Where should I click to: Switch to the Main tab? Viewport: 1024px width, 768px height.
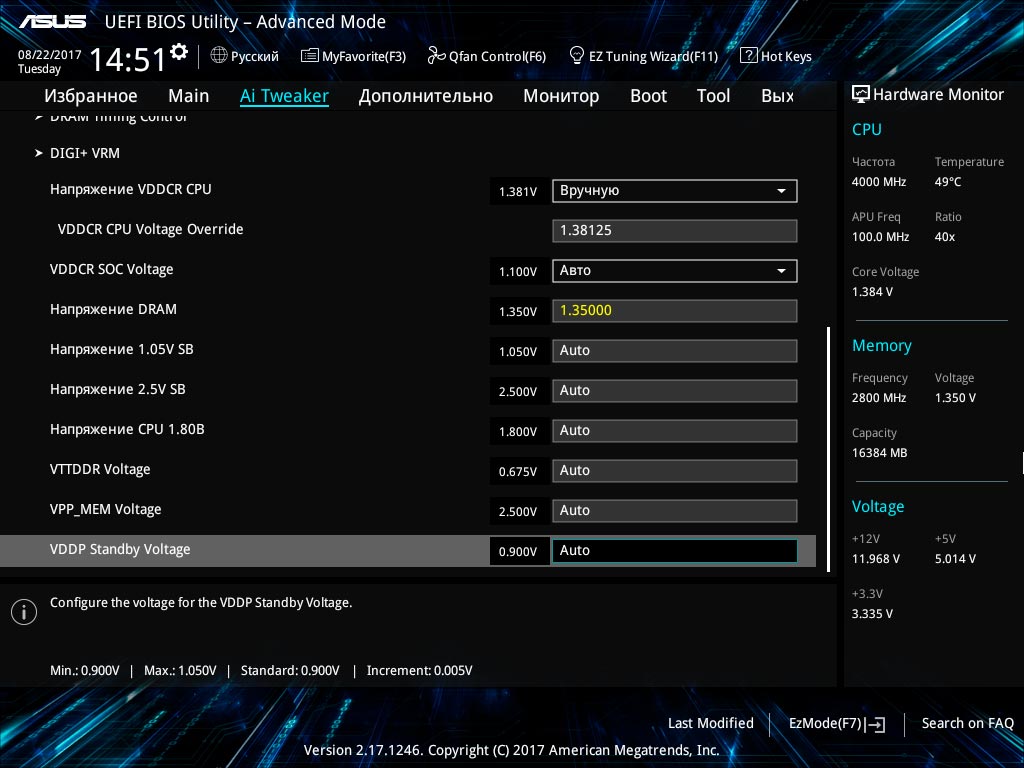[189, 96]
